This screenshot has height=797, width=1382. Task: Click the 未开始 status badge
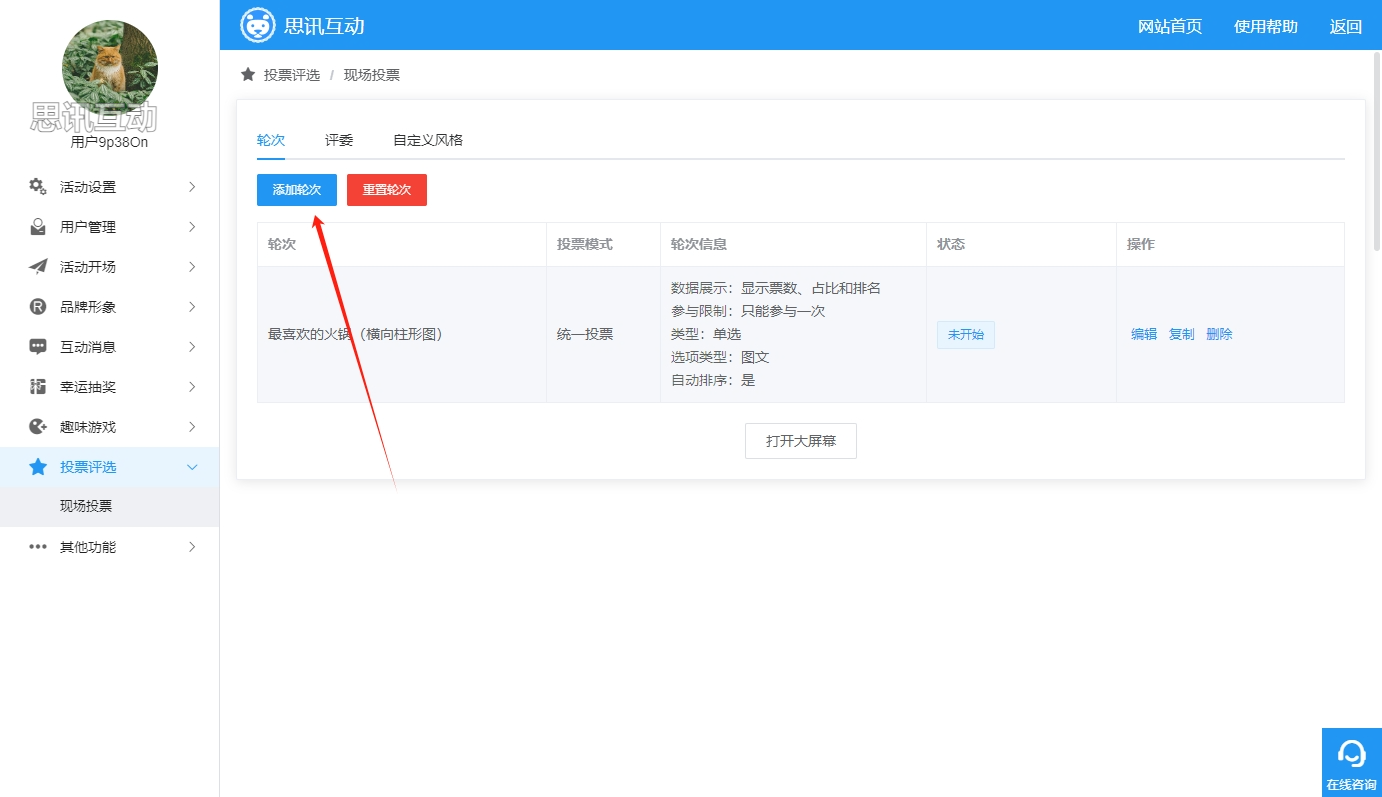coord(966,334)
